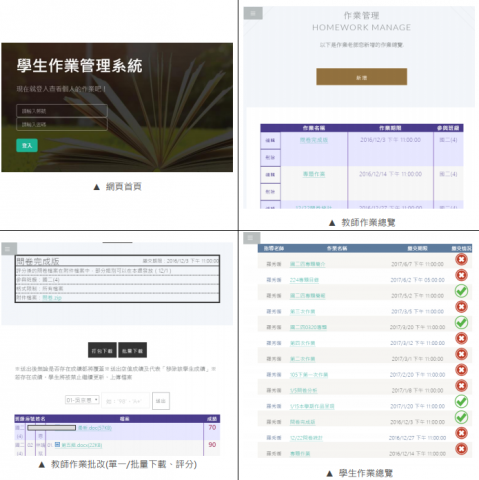The width and height of the screenshot is (479, 480).
Task: Open student homework link due 2017/6/7
Action: [307, 264]
